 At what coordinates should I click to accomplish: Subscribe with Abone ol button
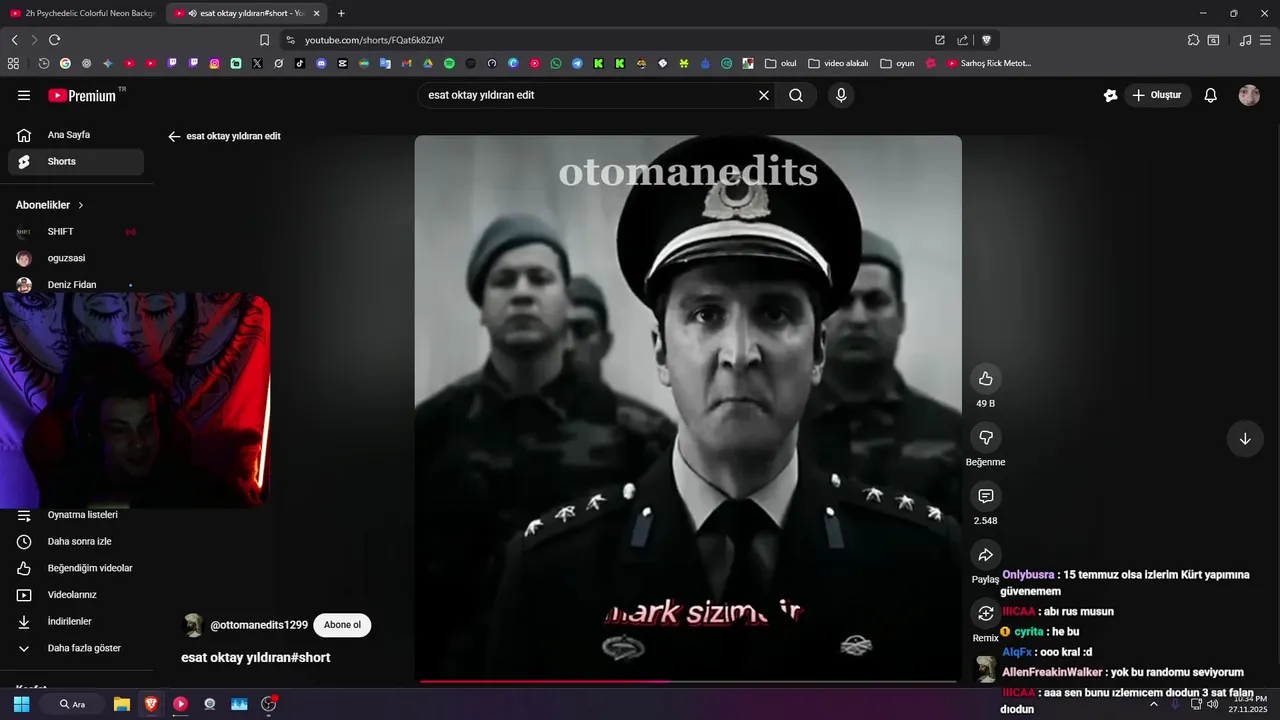[x=342, y=625]
